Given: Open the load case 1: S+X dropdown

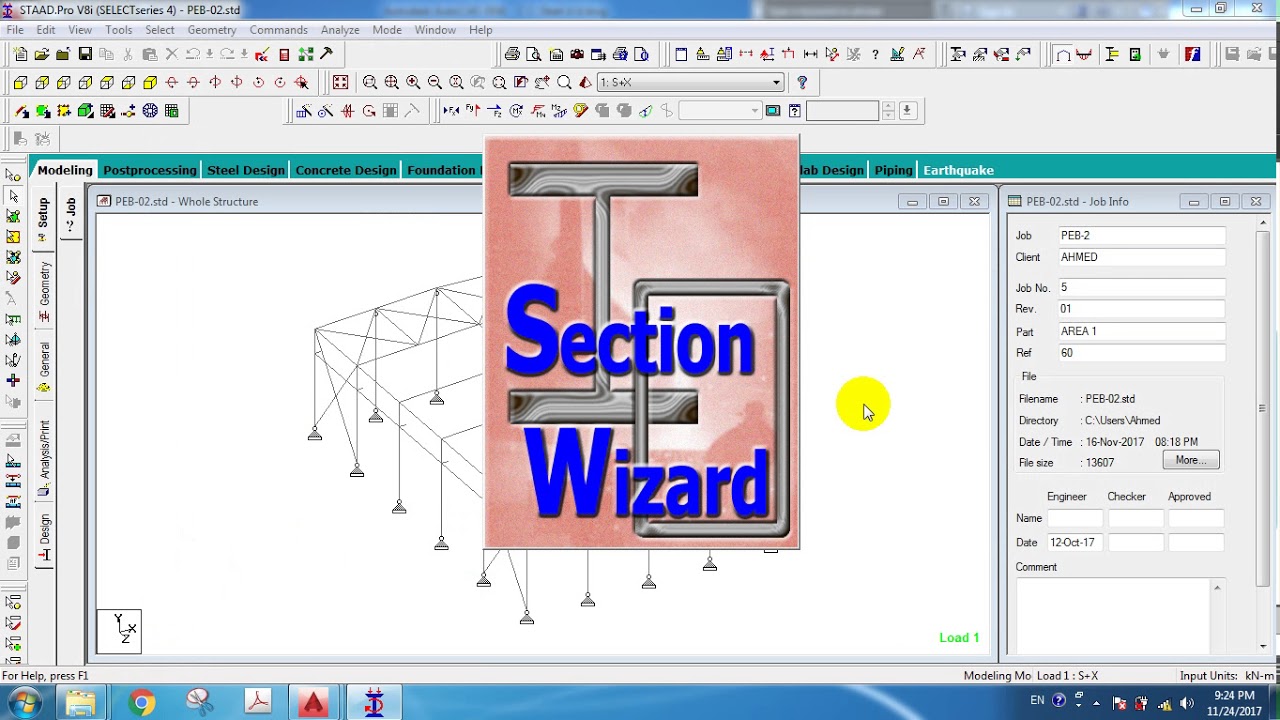Looking at the screenshot, I should tap(690, 82).
